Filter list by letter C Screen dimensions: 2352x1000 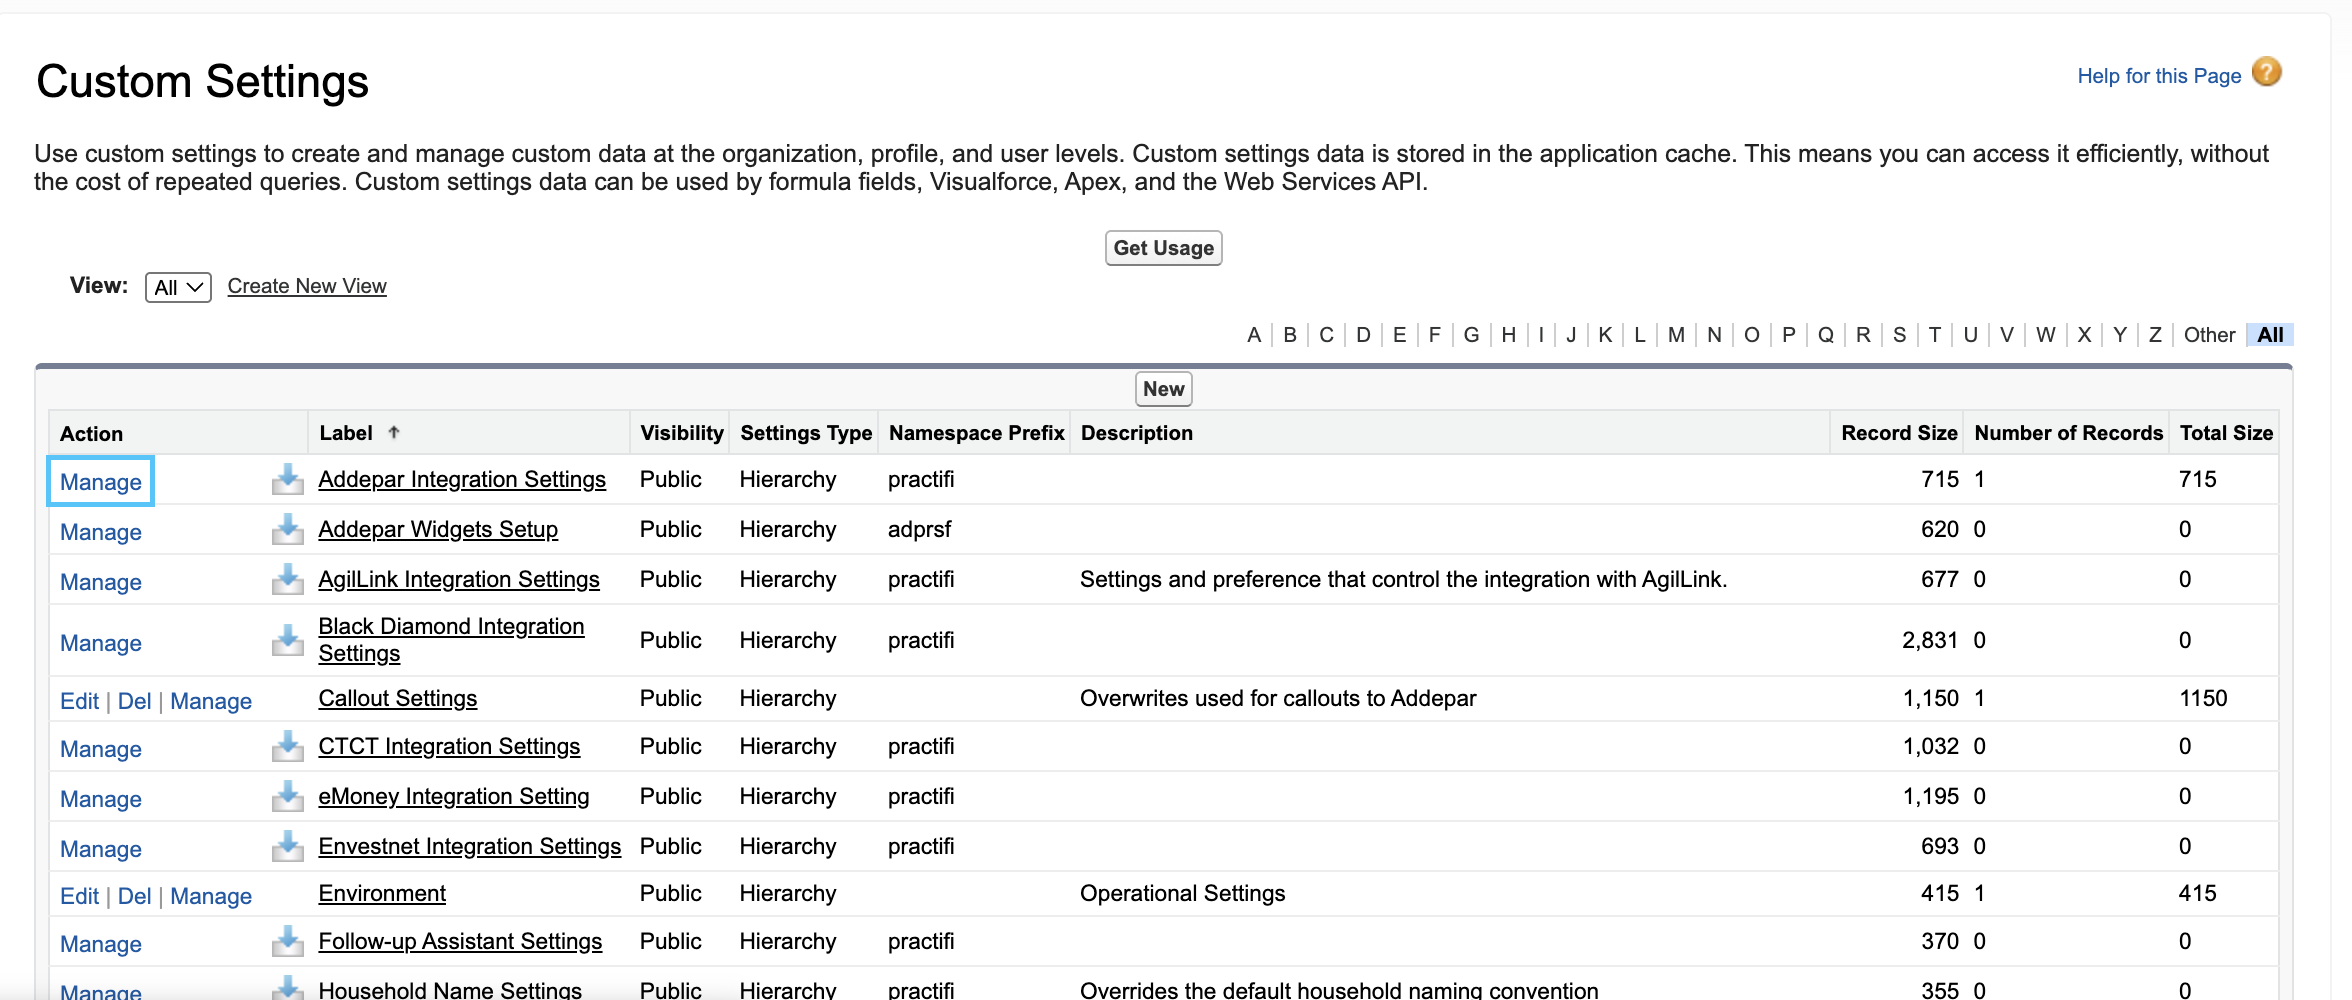[1326, 335]
